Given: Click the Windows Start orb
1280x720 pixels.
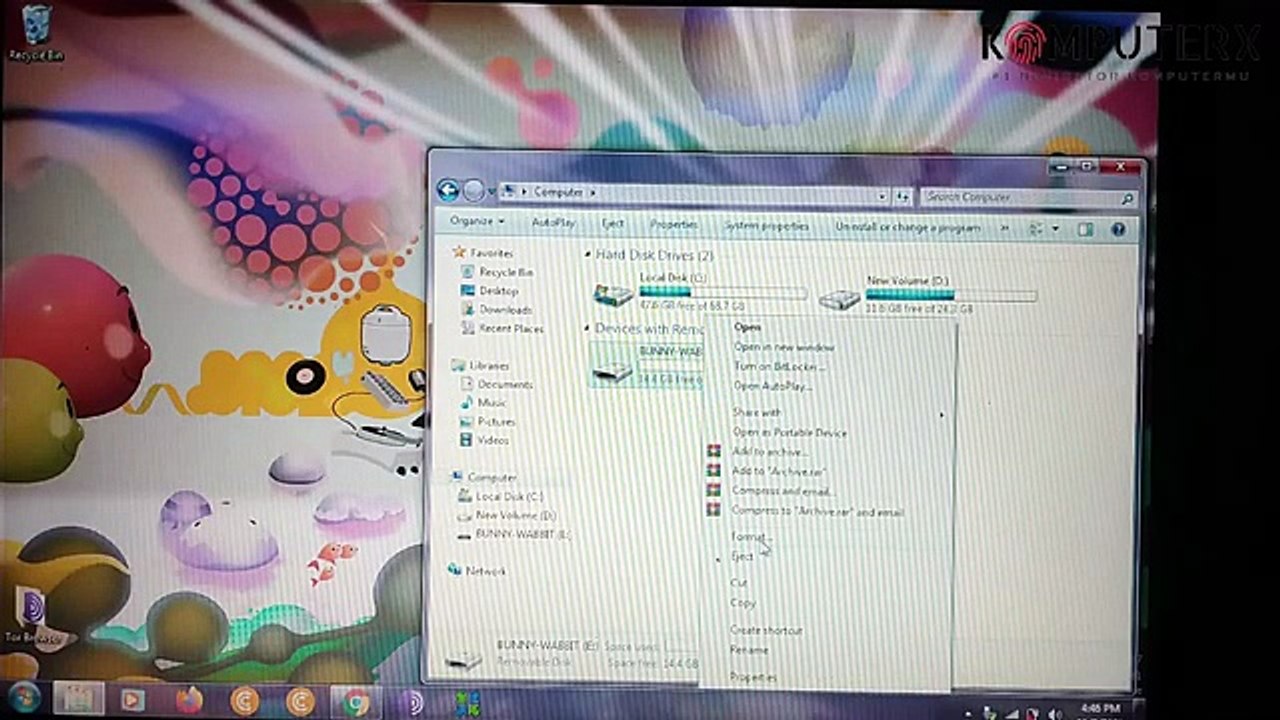Looking at the screenshot, I should click(x=23, y=699).
